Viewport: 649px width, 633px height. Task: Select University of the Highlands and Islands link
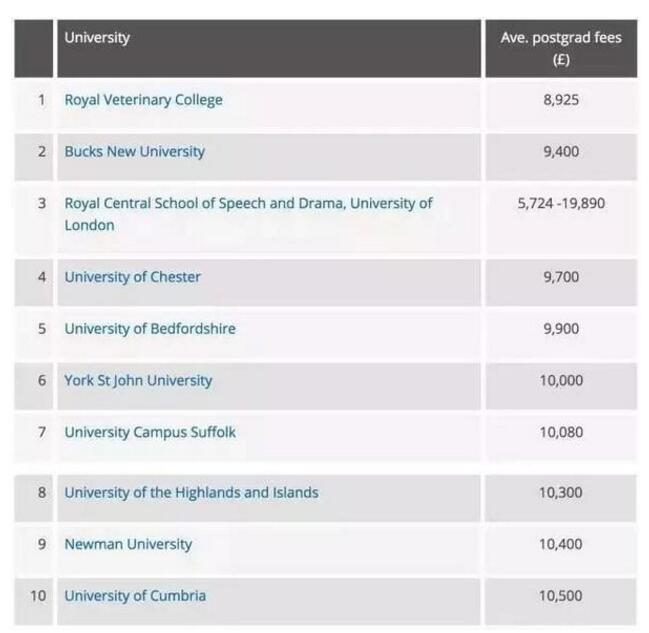click(191, 493)
